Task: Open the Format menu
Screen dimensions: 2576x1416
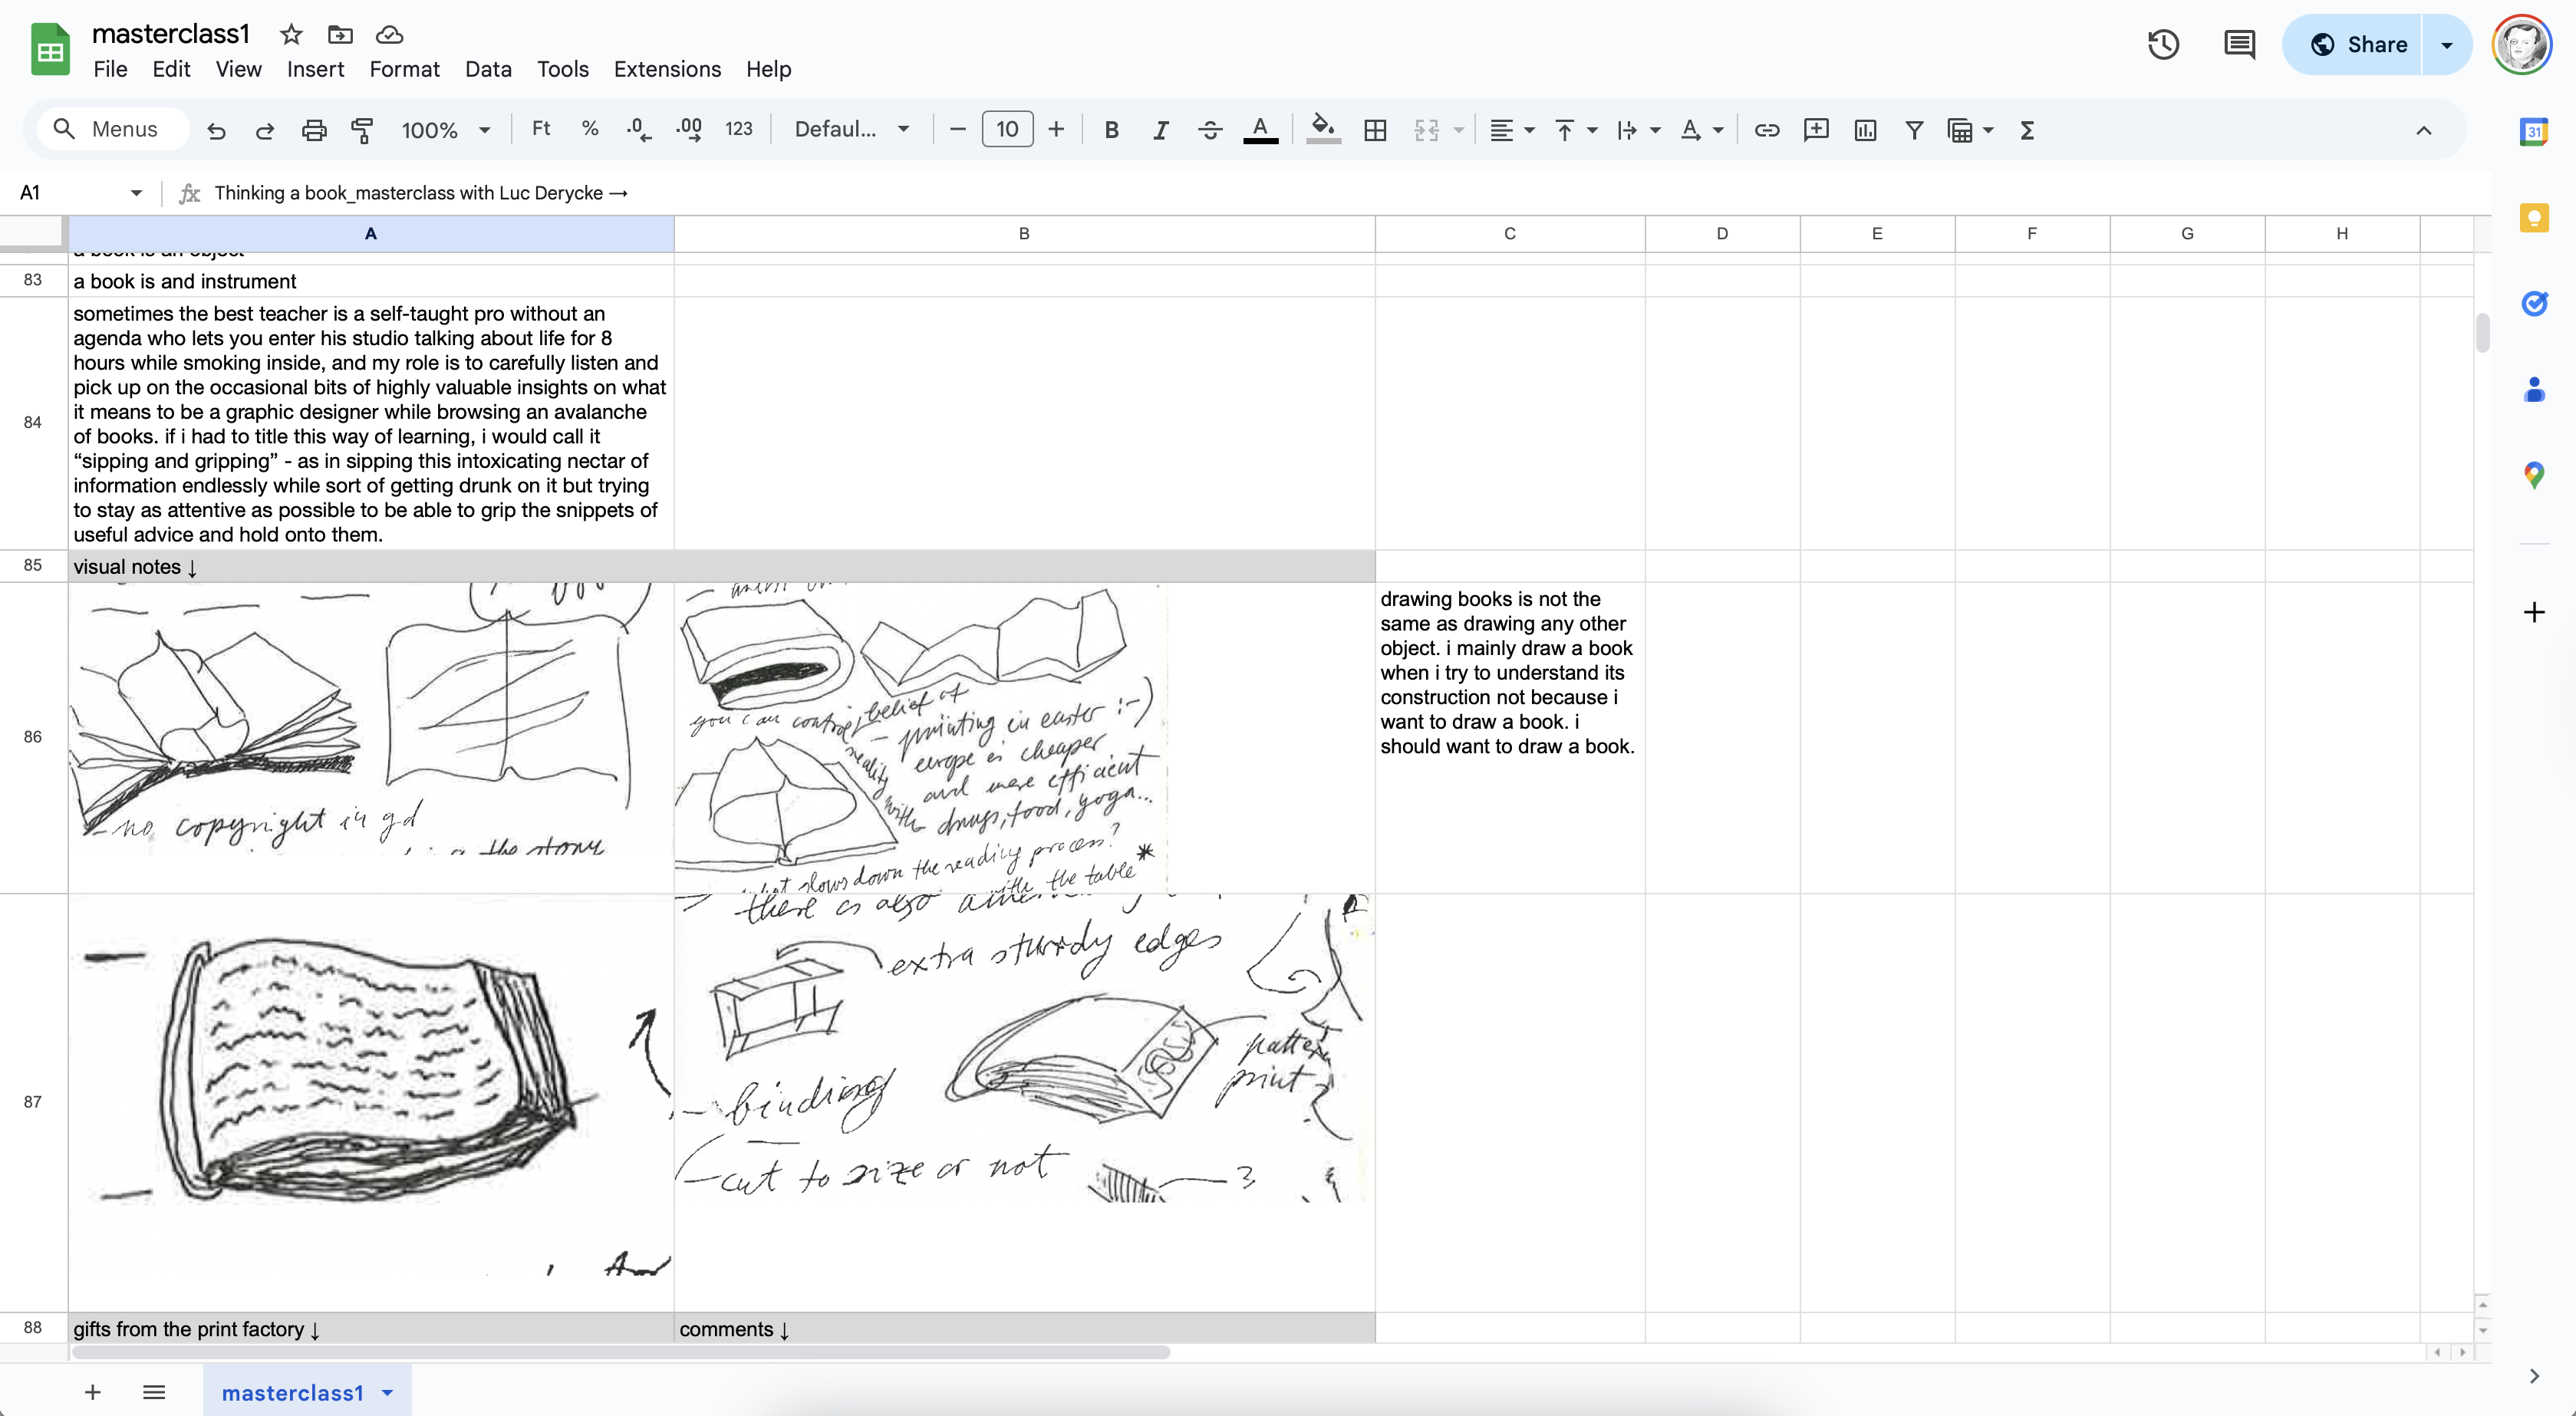Action: [404, 69]
